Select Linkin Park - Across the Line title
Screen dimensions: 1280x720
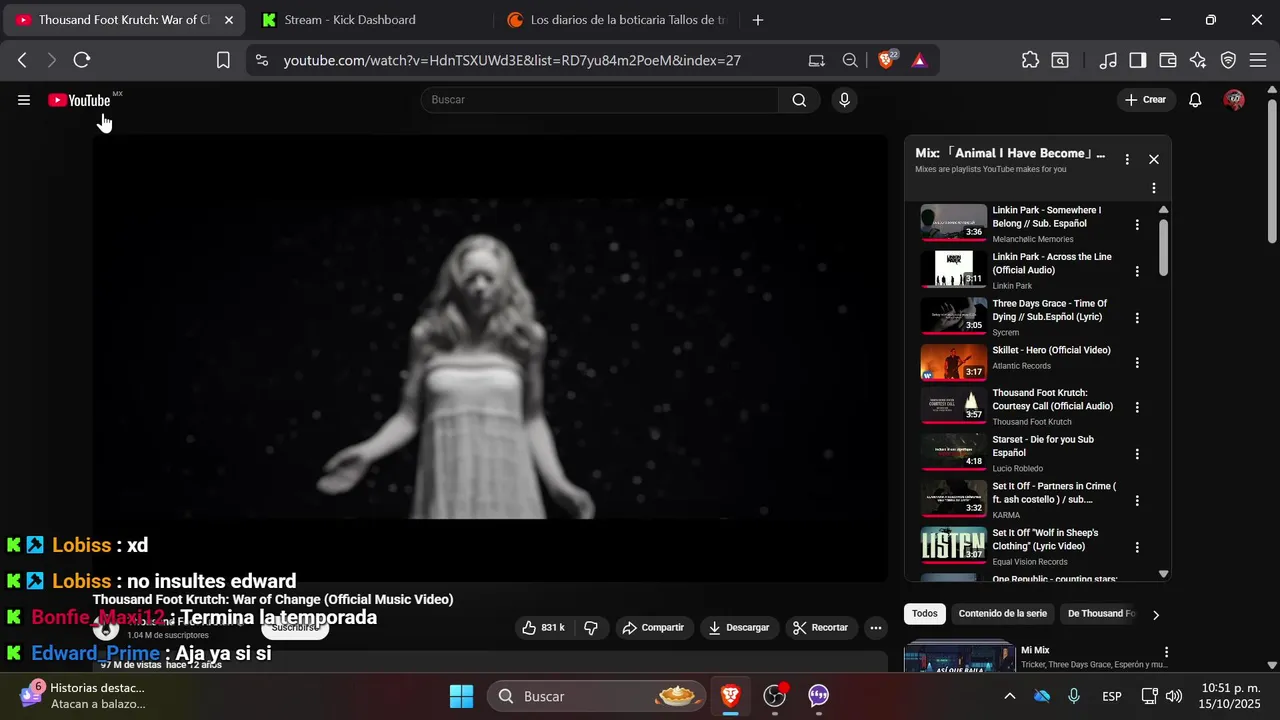pos(1052,264)
